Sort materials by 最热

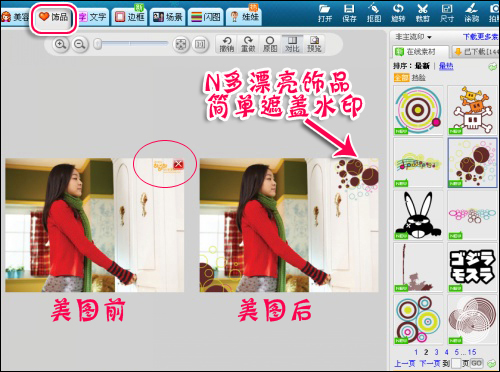[446, 66]
